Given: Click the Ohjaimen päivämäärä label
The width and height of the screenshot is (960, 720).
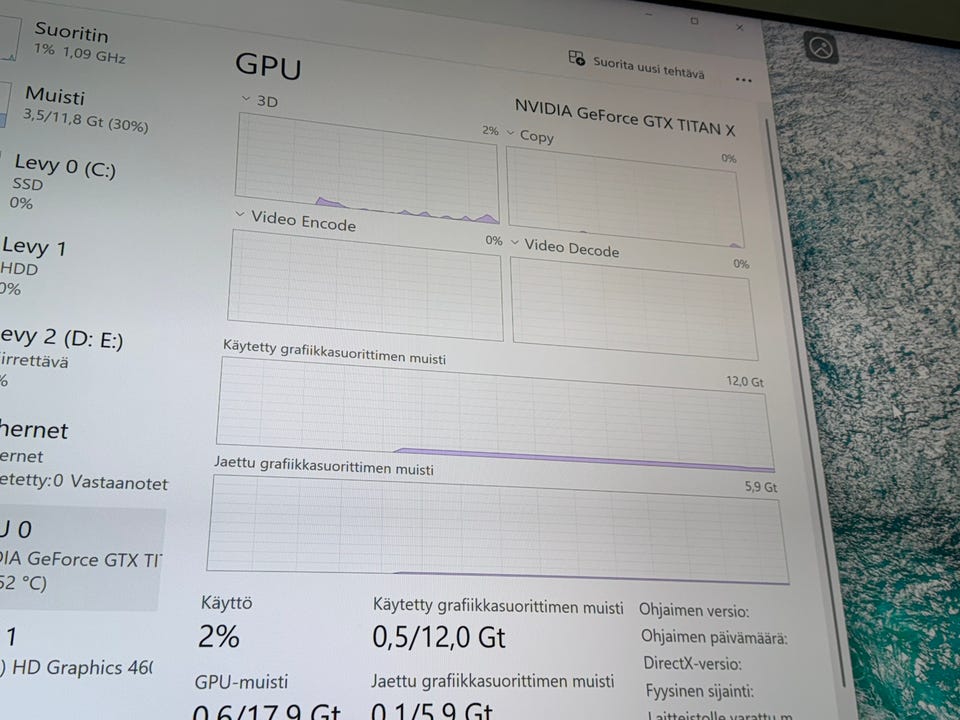Looking at the screenshot, I should (714, 637).
